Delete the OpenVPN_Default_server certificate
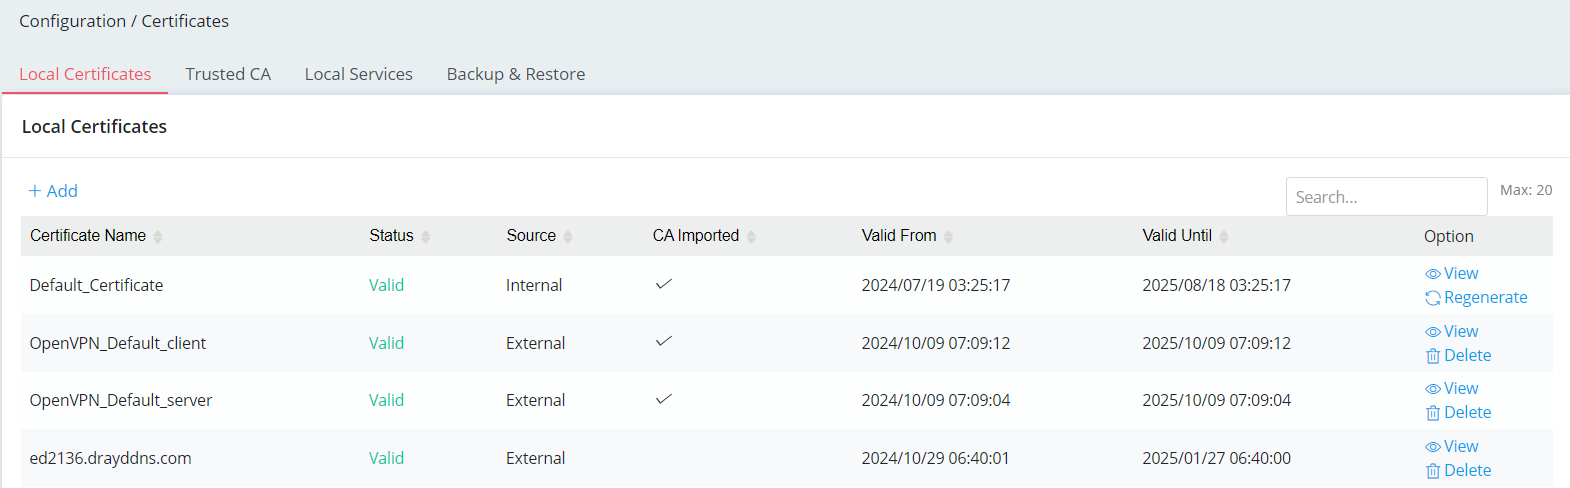Screen dimensions: 1570x488 1458,412
